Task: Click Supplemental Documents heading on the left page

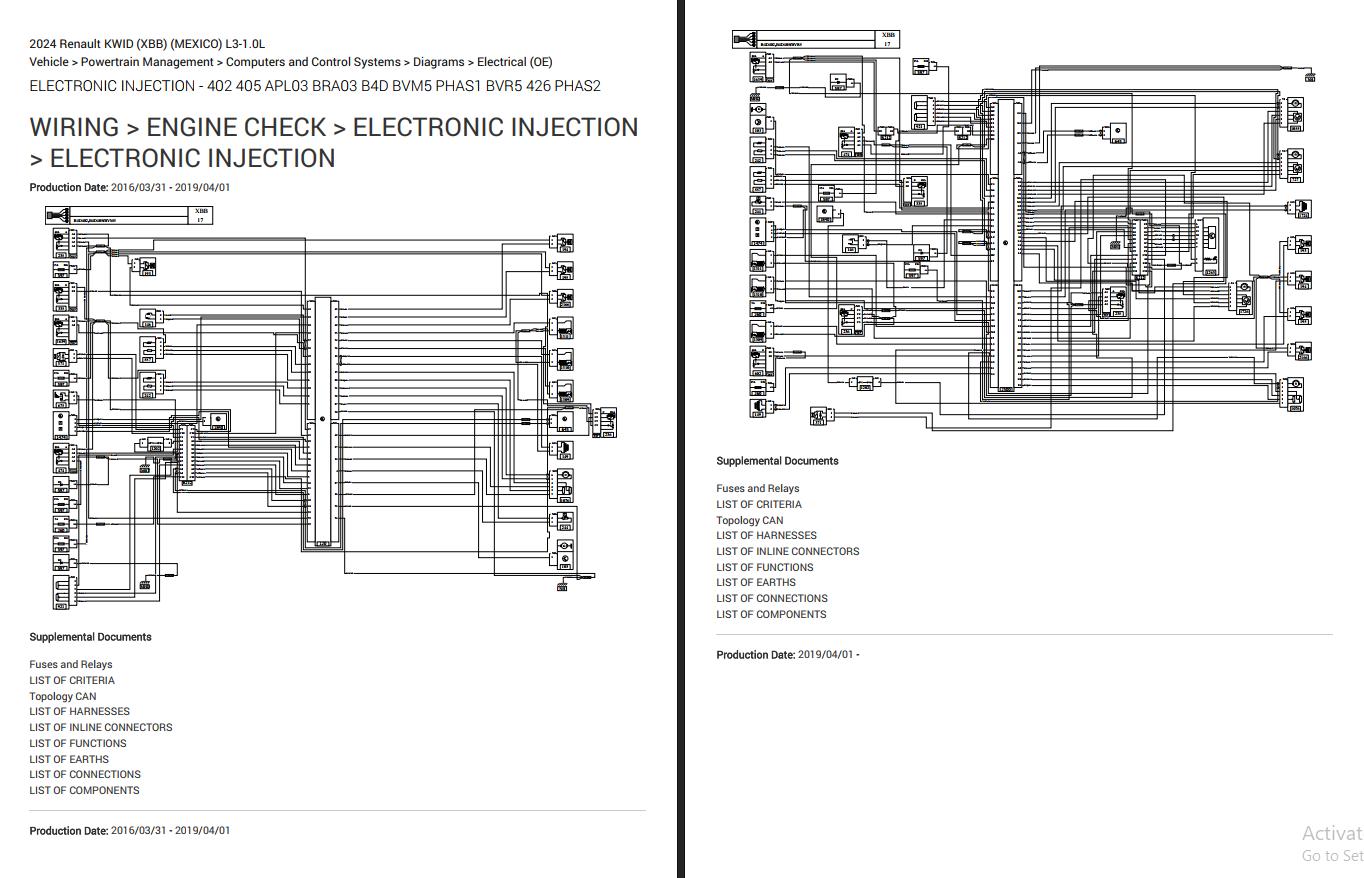Action: (90, 637)
